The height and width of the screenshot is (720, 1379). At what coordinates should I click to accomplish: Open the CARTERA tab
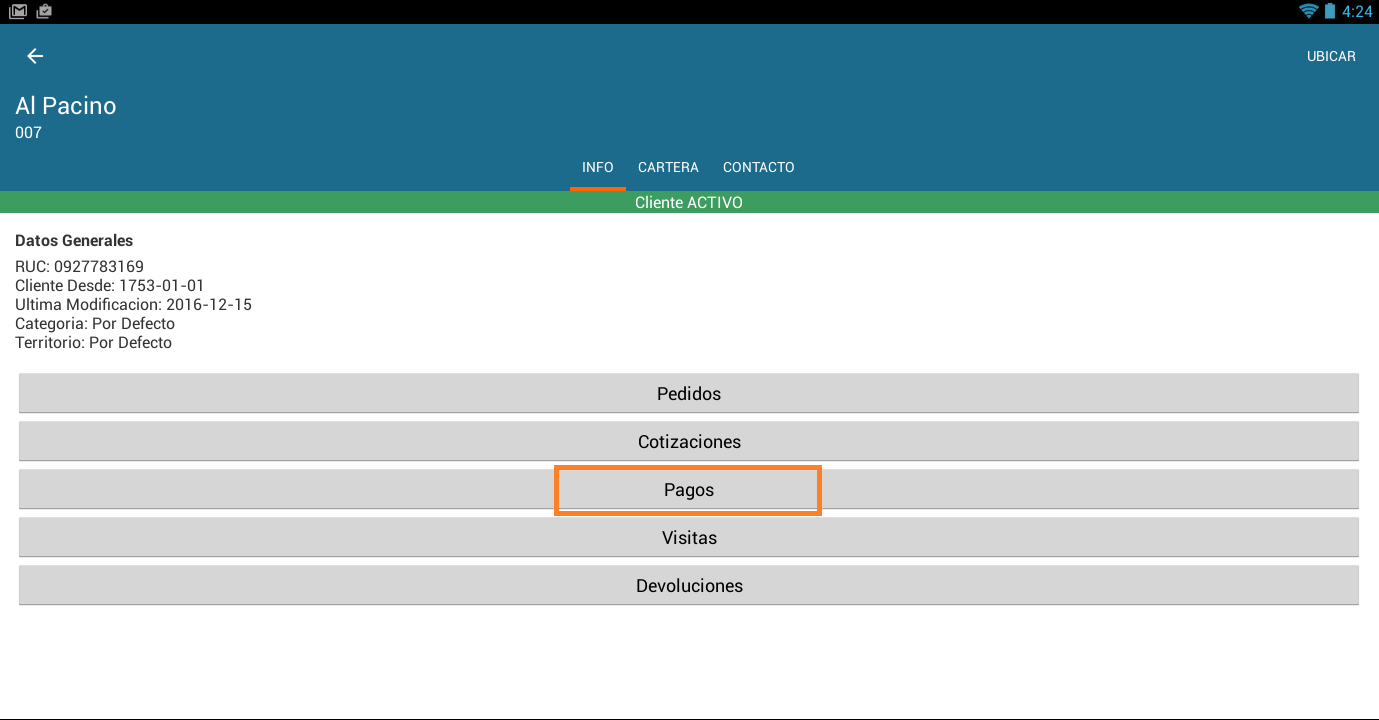(668, 167)
